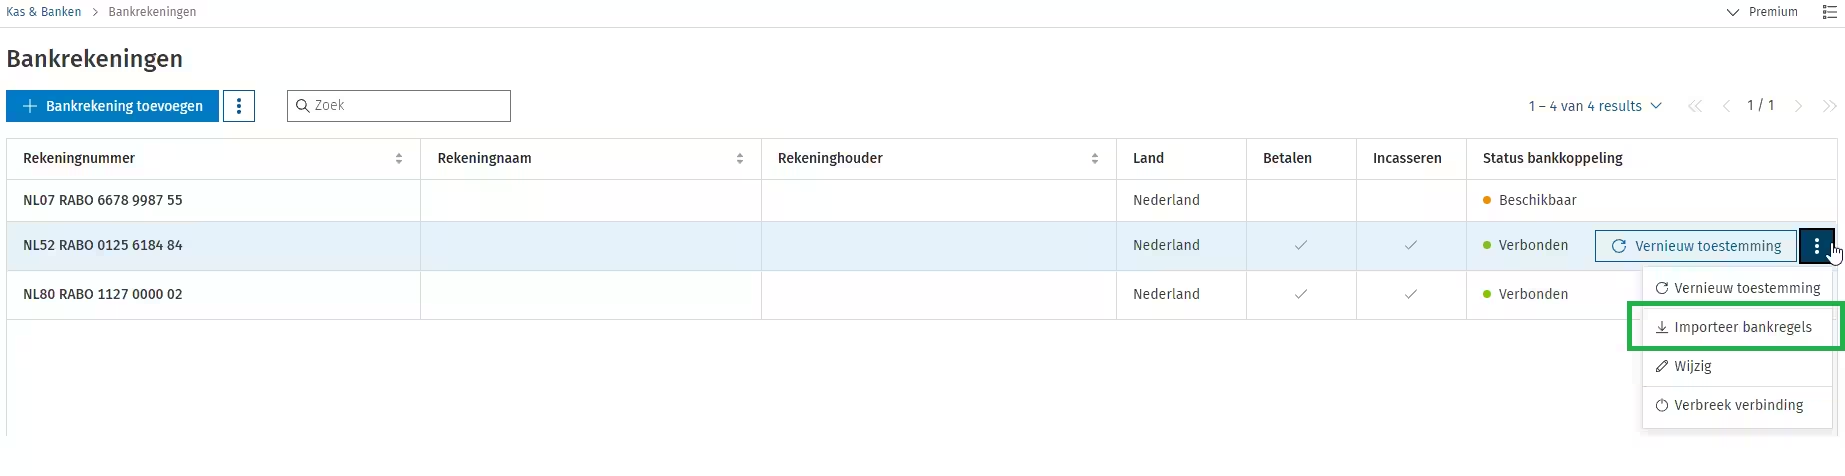Click the Bankrekening toevoegen button
The image size is (1845, 476).
[x=113, y=106]
